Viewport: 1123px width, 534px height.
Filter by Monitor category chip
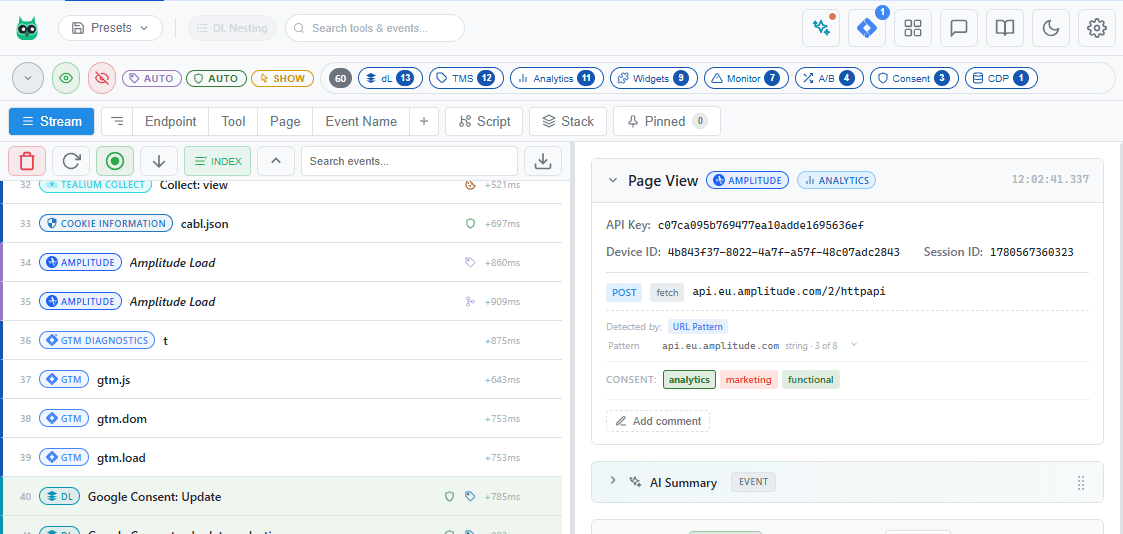746,78
